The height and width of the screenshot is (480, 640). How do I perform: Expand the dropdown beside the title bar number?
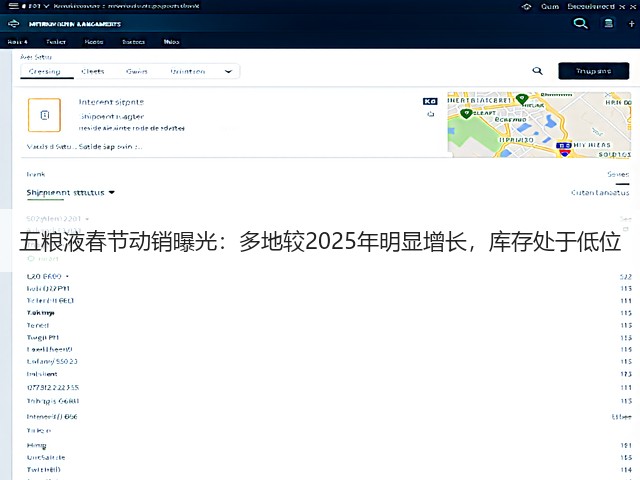46,6
